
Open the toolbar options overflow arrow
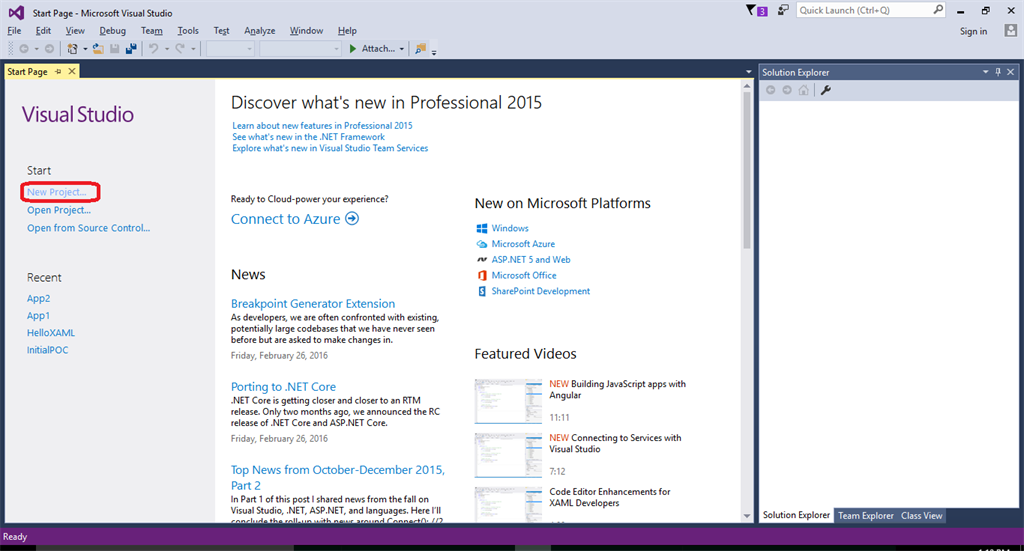pyautogui.click(x=434, y=51)
